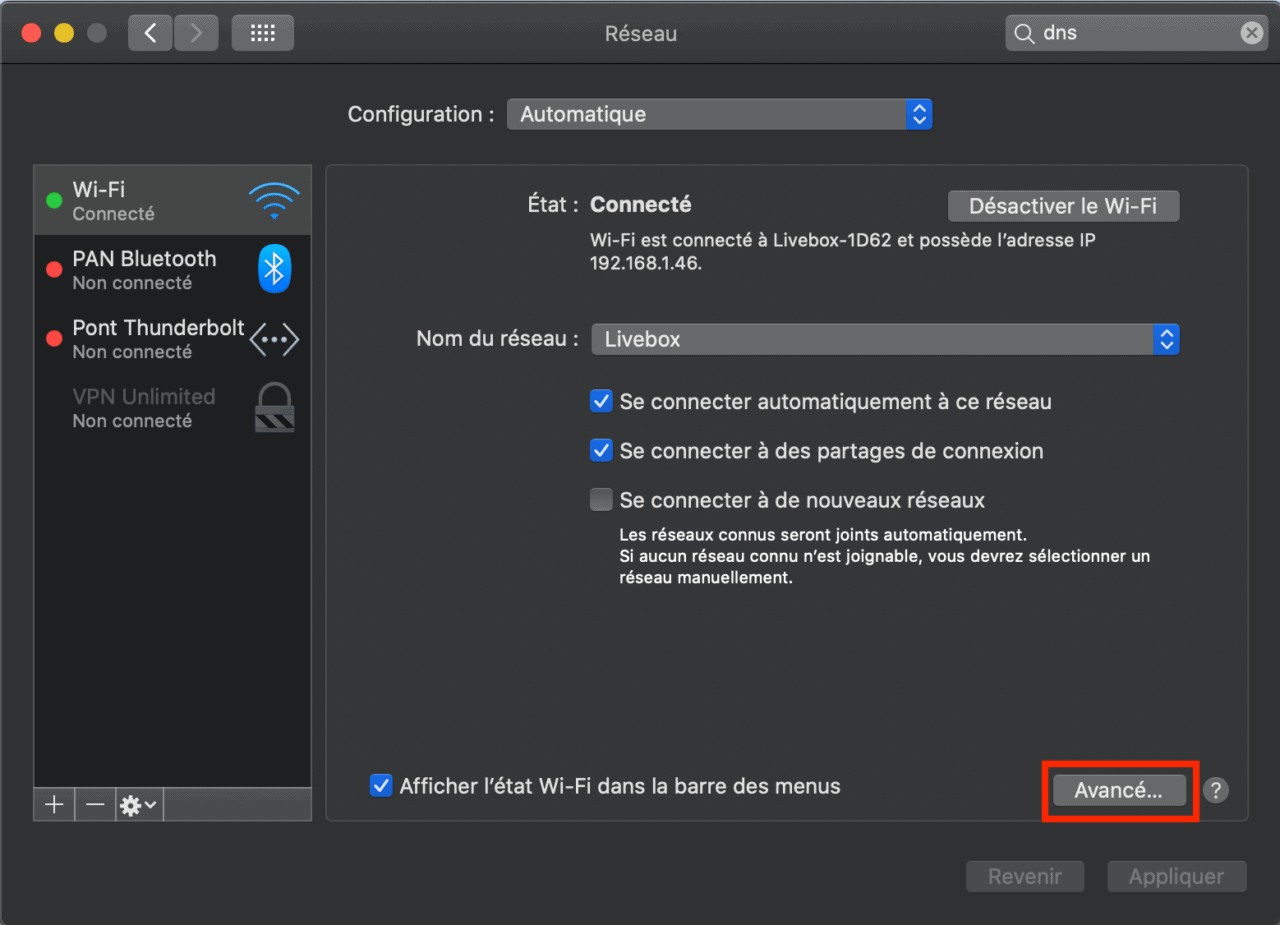Add a new service with plus
The width and height of the screenshot is (1280, 925).
pos(54,804)
